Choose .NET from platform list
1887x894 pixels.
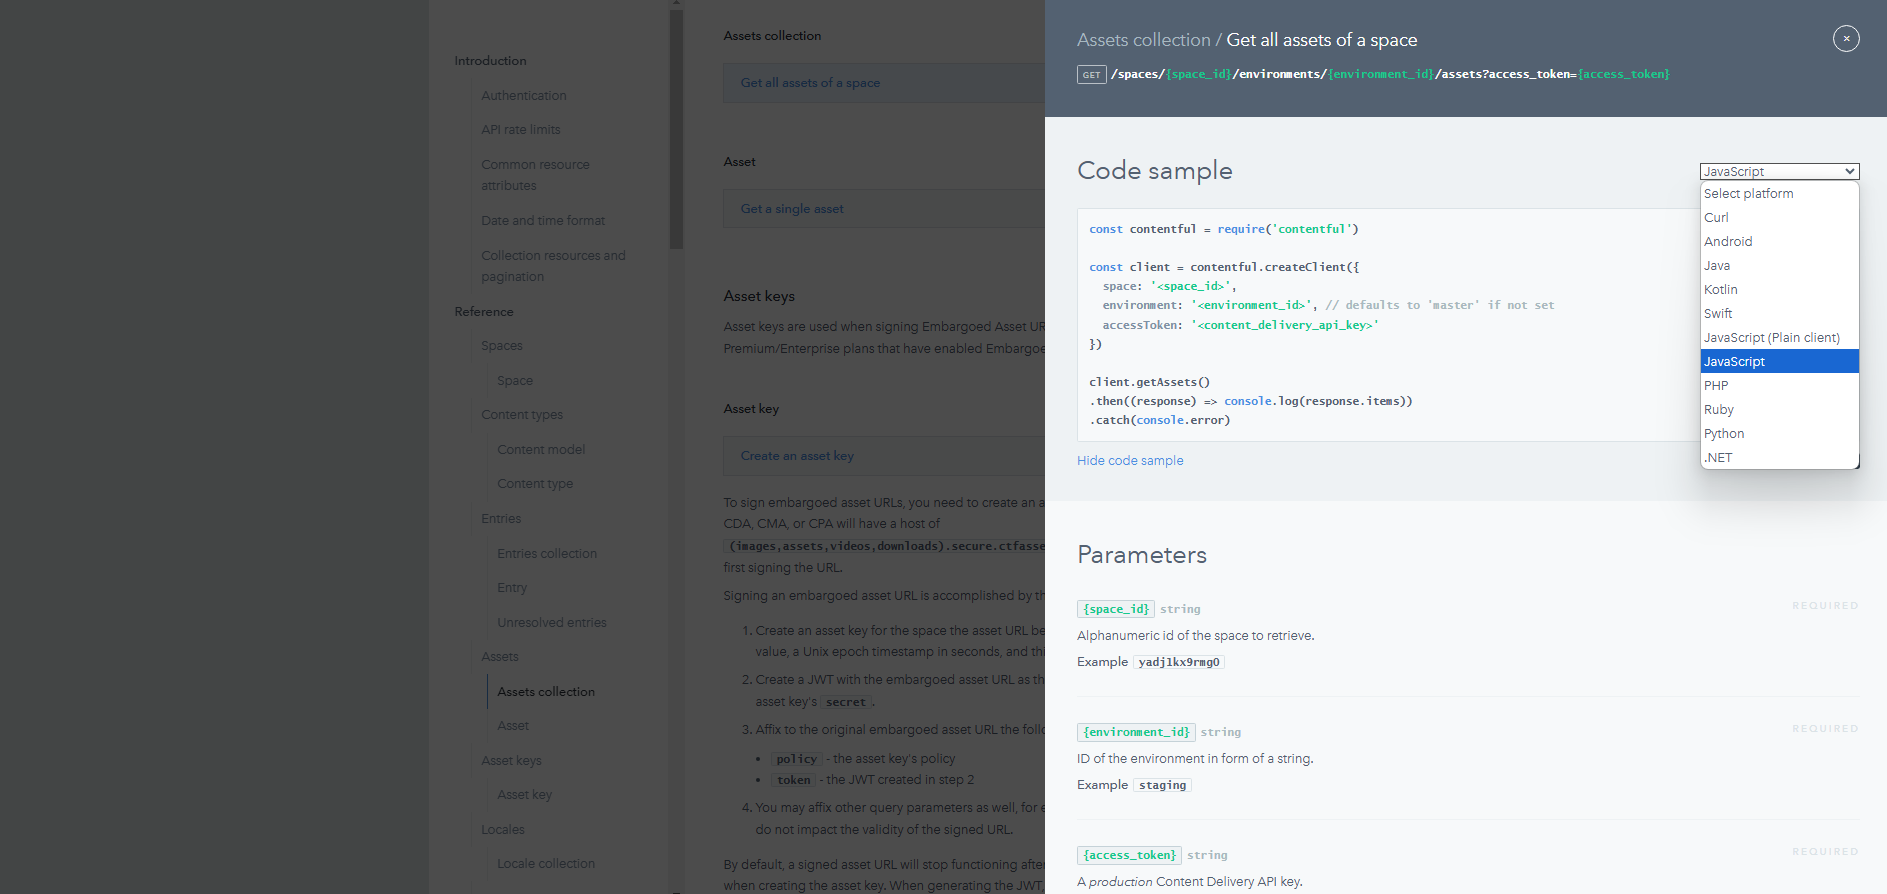(1779, 457)
